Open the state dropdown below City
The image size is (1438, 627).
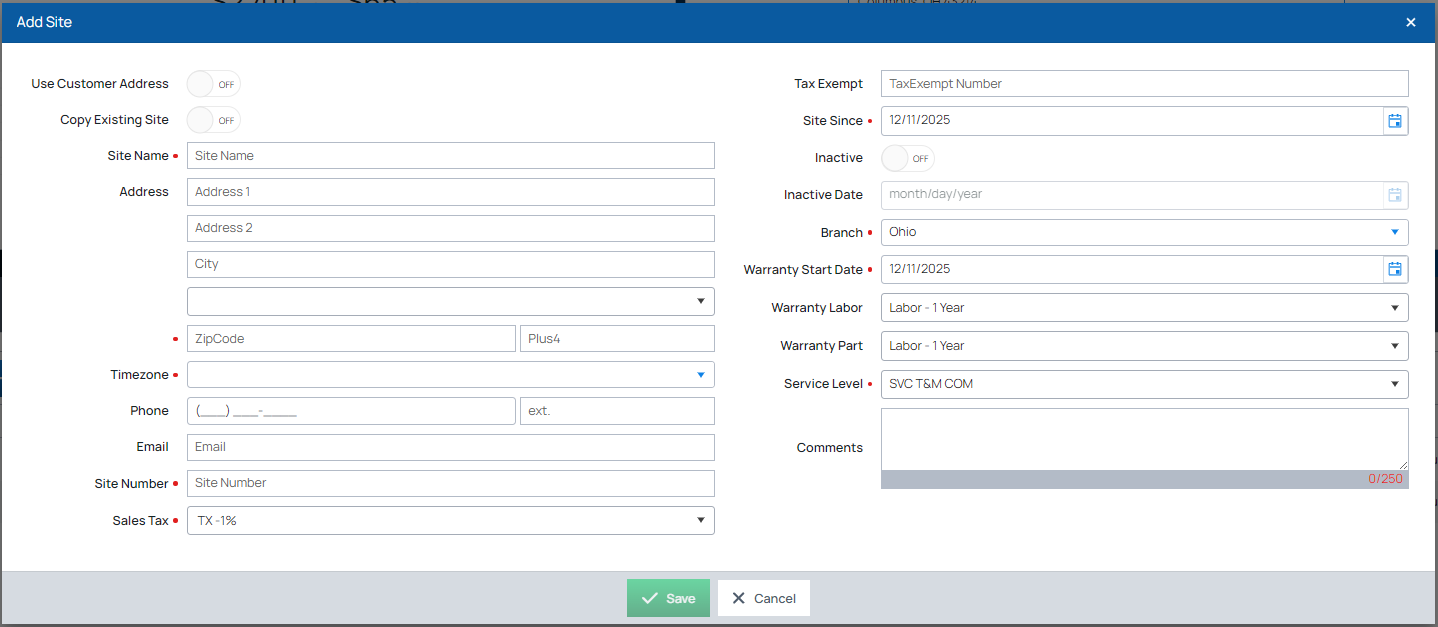click(451, 301)
